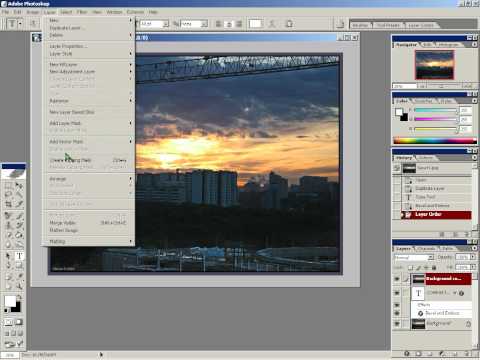Image resolution: width=480 pixels, height=360 pixels.
Task: Open Layer Comps tab in palette well
Action: [x=420, y=25]
